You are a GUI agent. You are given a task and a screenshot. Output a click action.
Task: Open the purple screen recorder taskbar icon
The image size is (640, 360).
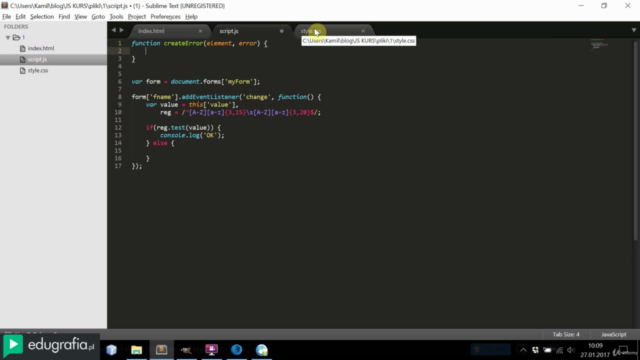(211, 350)
